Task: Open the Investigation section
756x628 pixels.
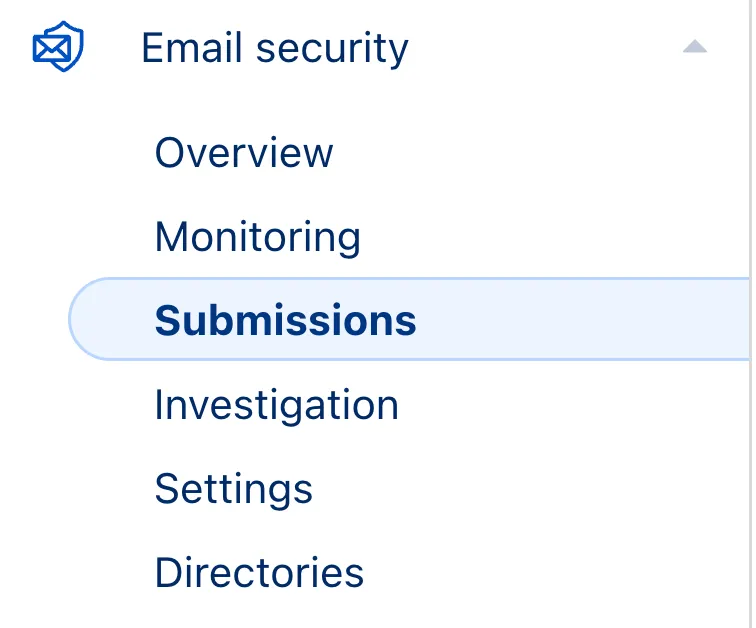Action: coord(276,405)
